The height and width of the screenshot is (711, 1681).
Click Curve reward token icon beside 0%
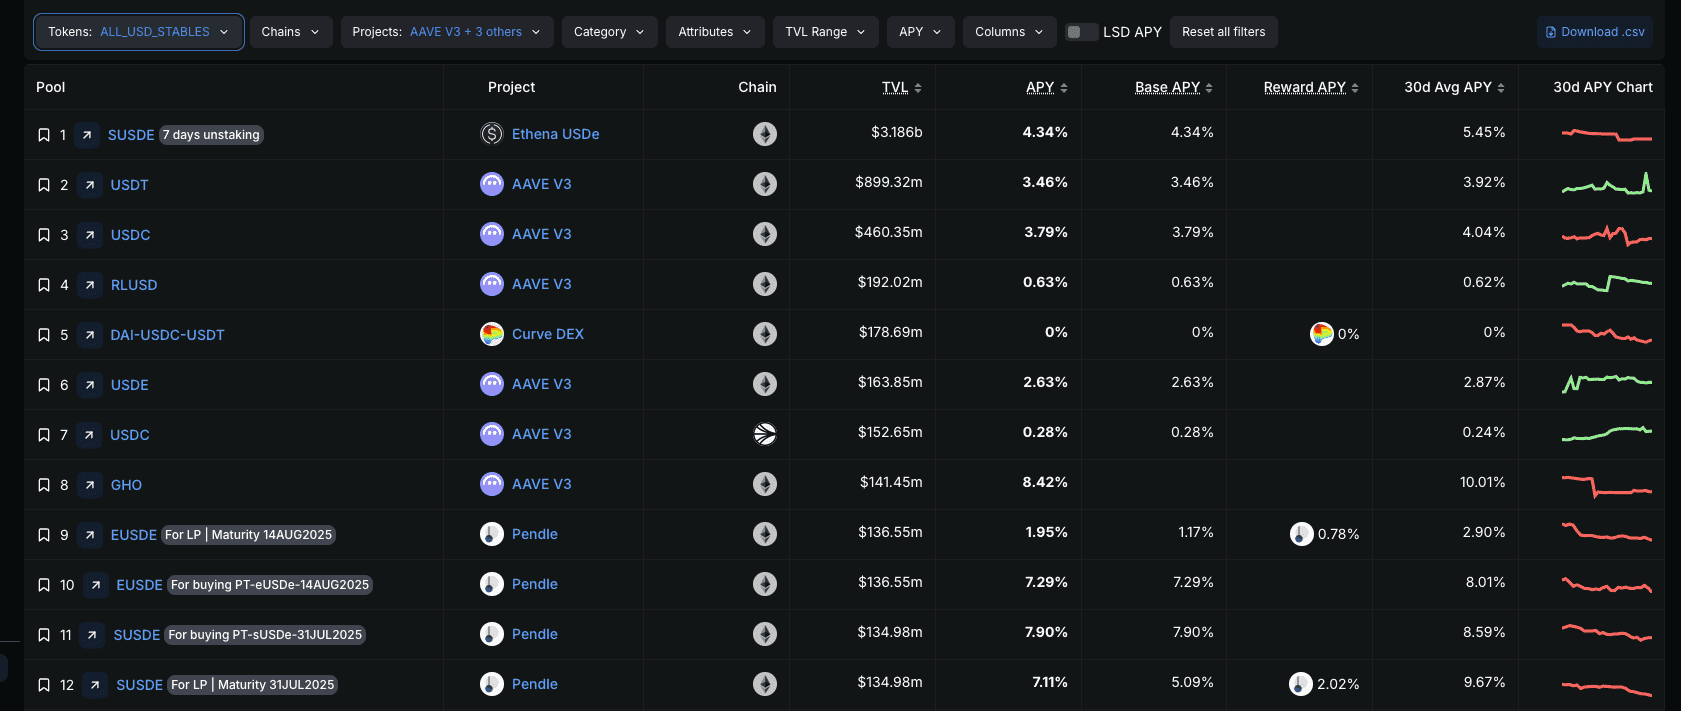pos(1322,334)
